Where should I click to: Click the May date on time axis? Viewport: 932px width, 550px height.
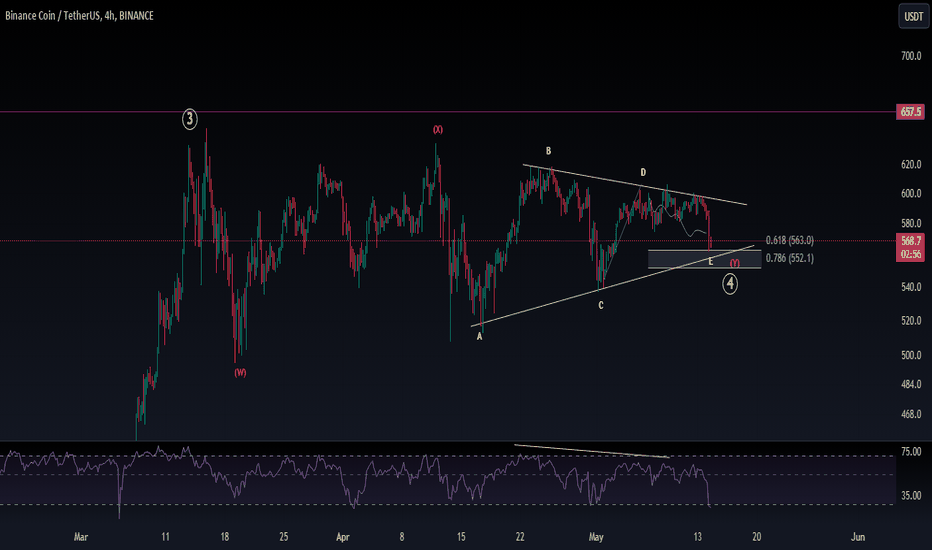tap(596, 537)
